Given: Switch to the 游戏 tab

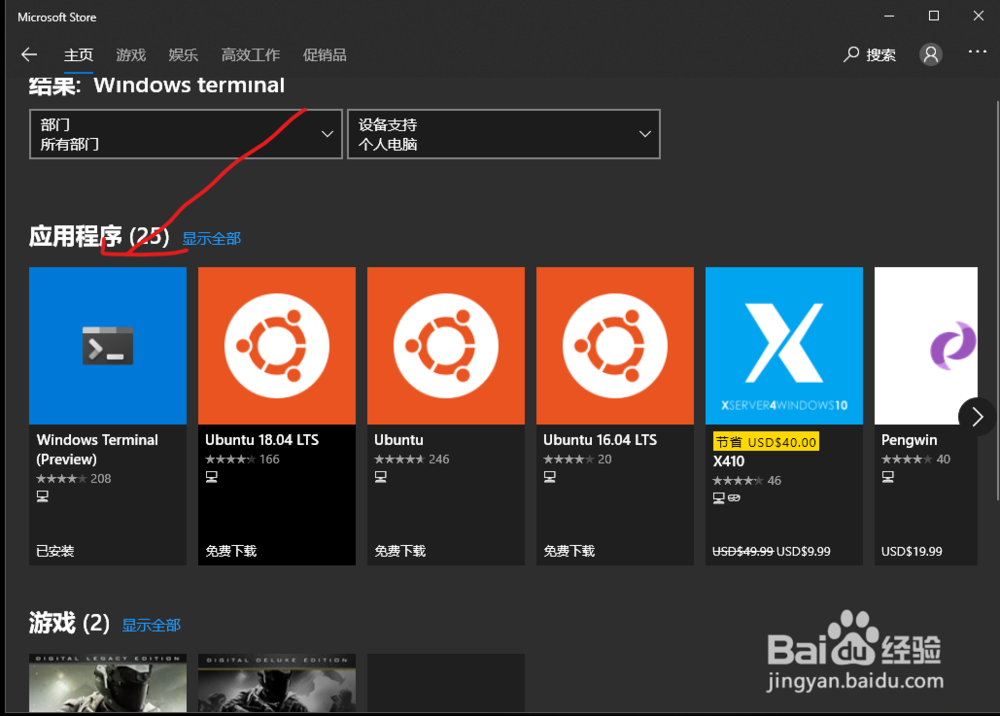Looking at the screenshot, I should [131, 55].
